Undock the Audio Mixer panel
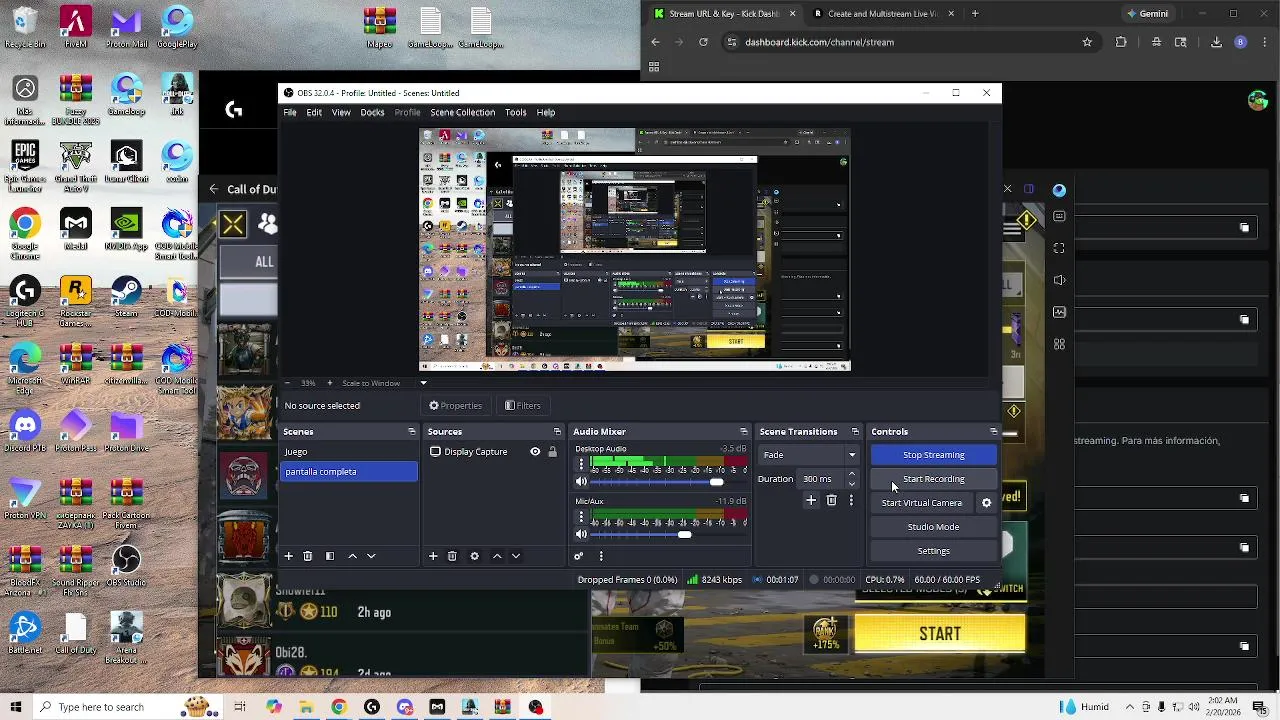1280x720 pixels. pos(743,432)
